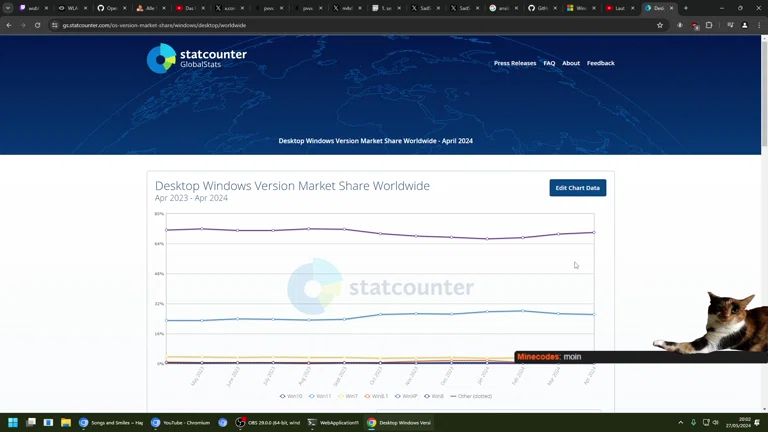Click the Statcounter GlobalStats logo
The image size is (768, 432).
tap(196, 58)
